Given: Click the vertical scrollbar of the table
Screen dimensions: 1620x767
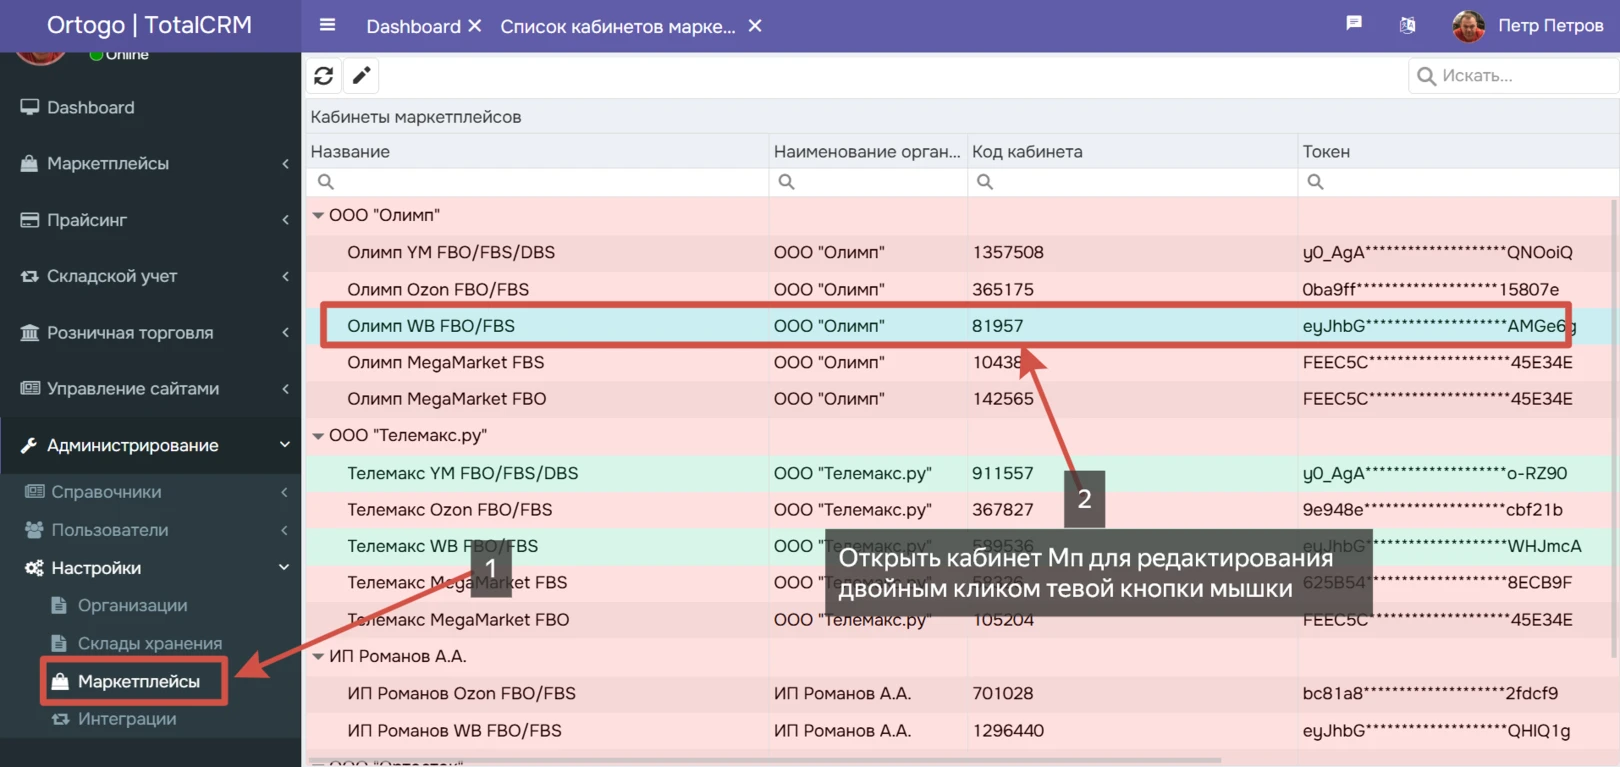Looking at the screenshot, I should pos(1613,428).
